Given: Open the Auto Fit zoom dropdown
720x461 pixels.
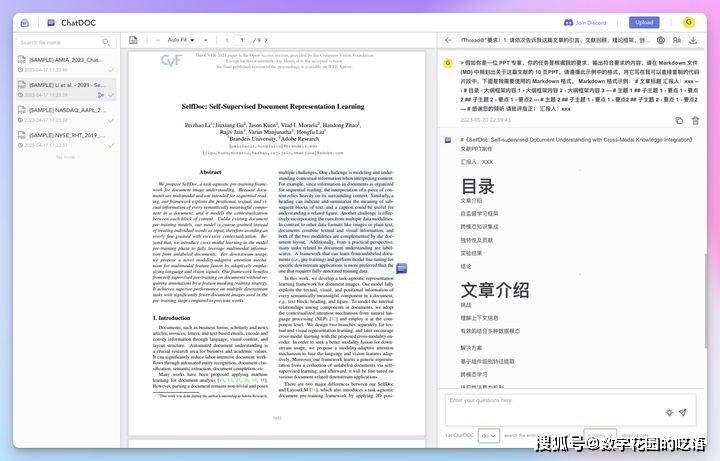Looking at the screenshot, I should 180,40.
